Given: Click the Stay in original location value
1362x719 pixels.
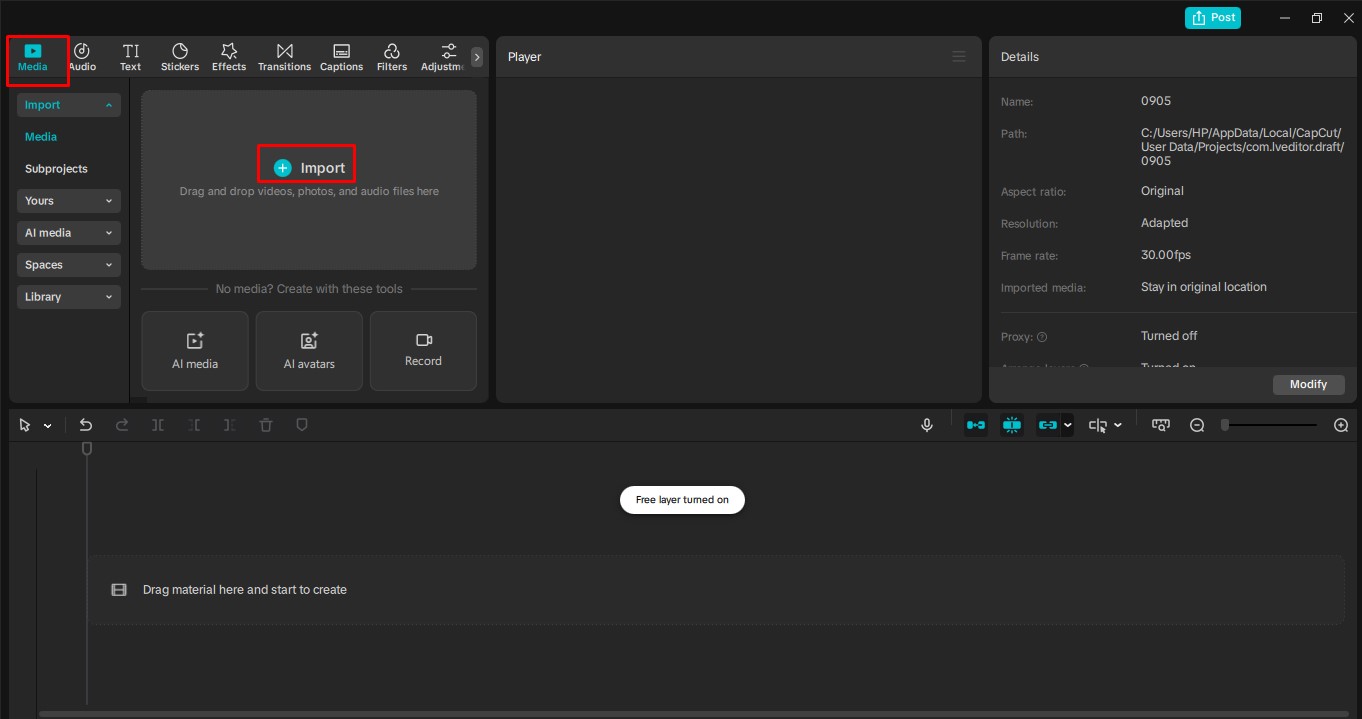Looking at the screenshot, I should (1204, 287).
